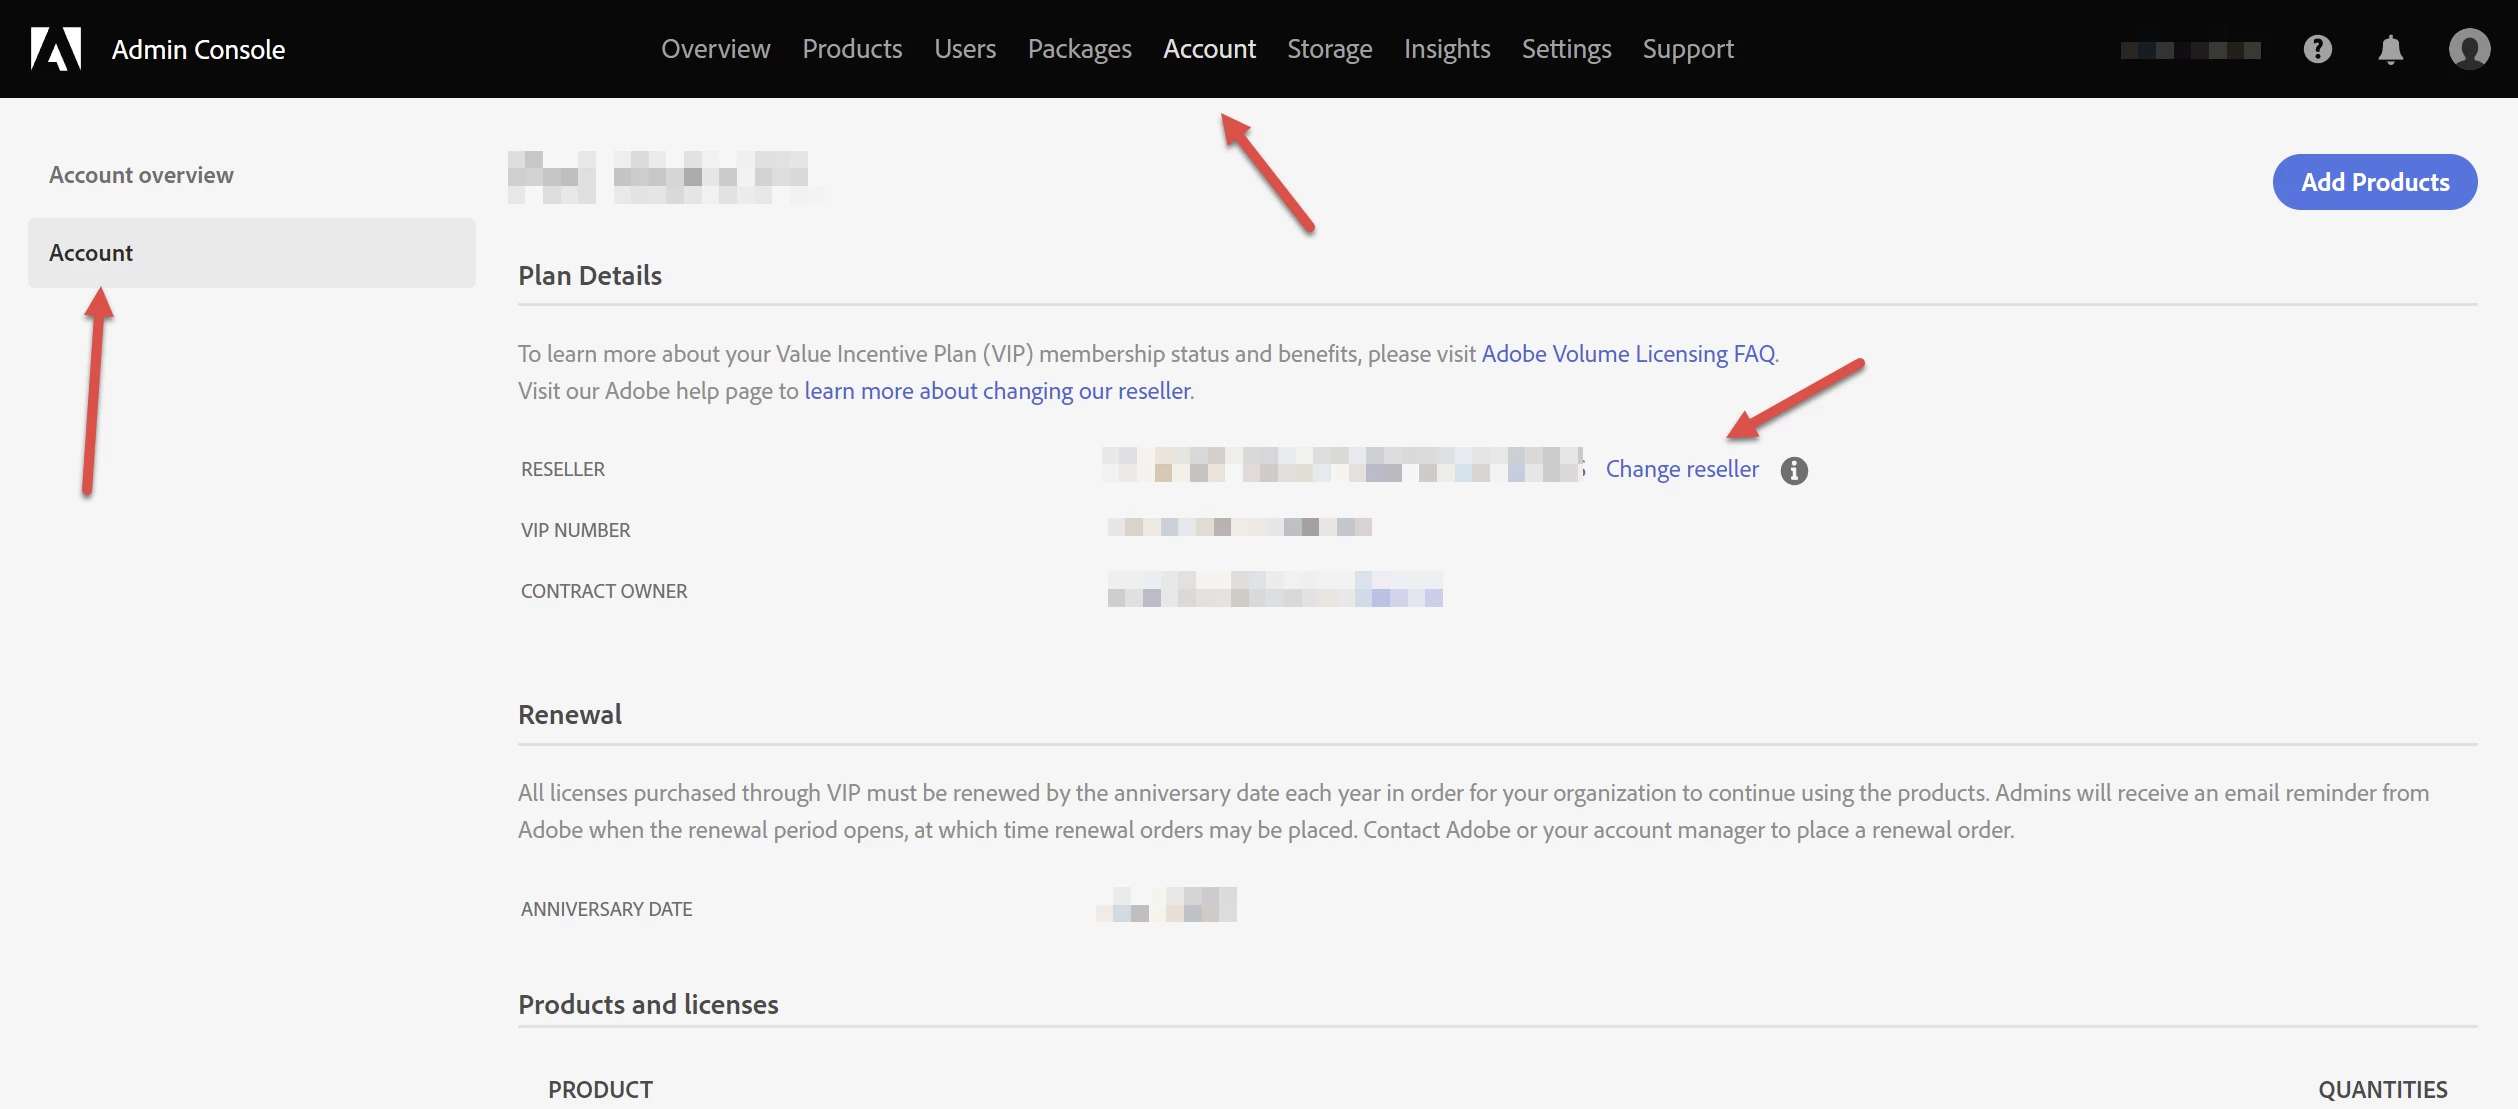
Task: Open the Settings tab
Action: pos(1566,49)
